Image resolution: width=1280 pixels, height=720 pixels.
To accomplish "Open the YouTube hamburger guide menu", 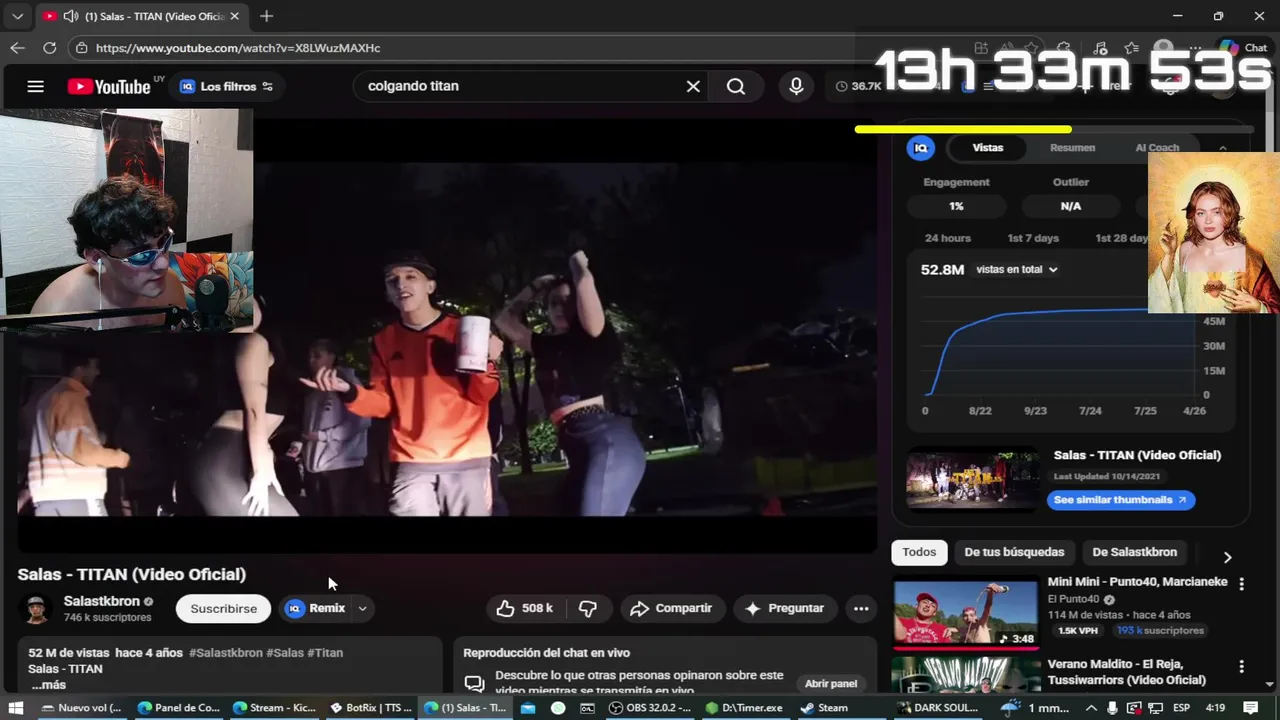I will 35,86.
